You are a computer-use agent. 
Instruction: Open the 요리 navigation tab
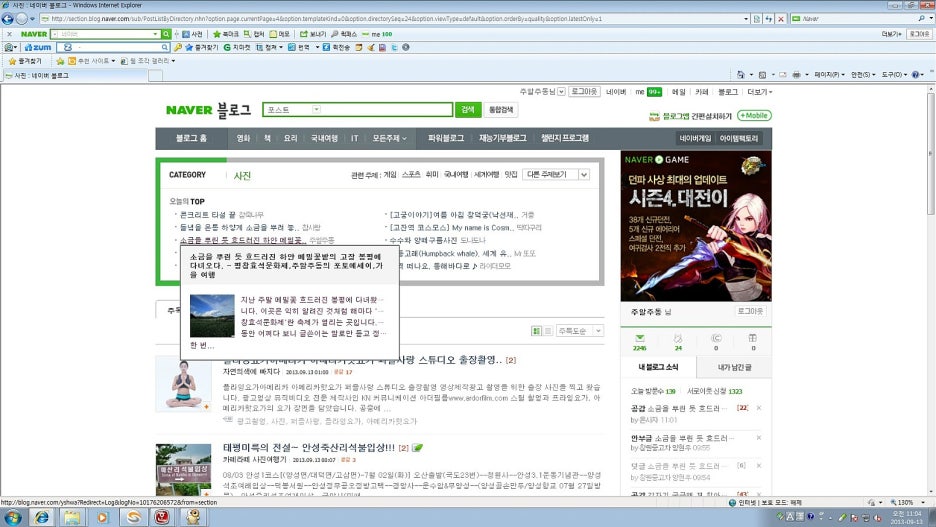tap(290, 138)
